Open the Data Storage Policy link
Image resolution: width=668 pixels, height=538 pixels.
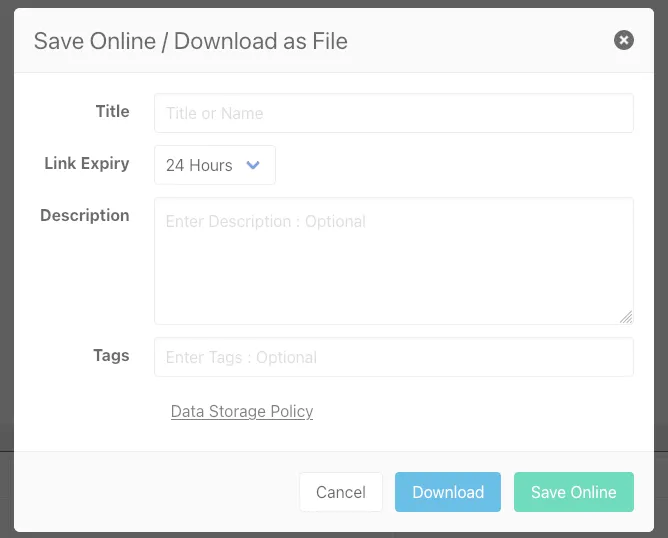242,411
